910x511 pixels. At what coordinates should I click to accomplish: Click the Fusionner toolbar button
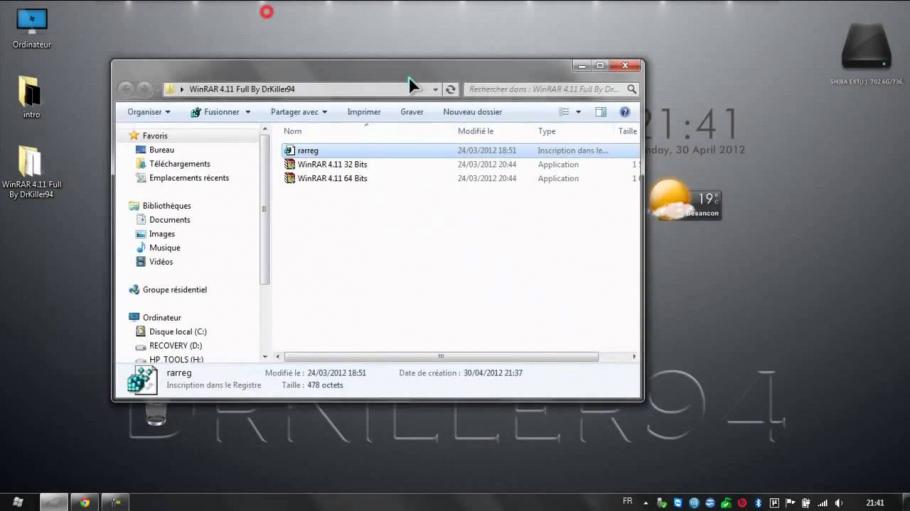point(215,111)
